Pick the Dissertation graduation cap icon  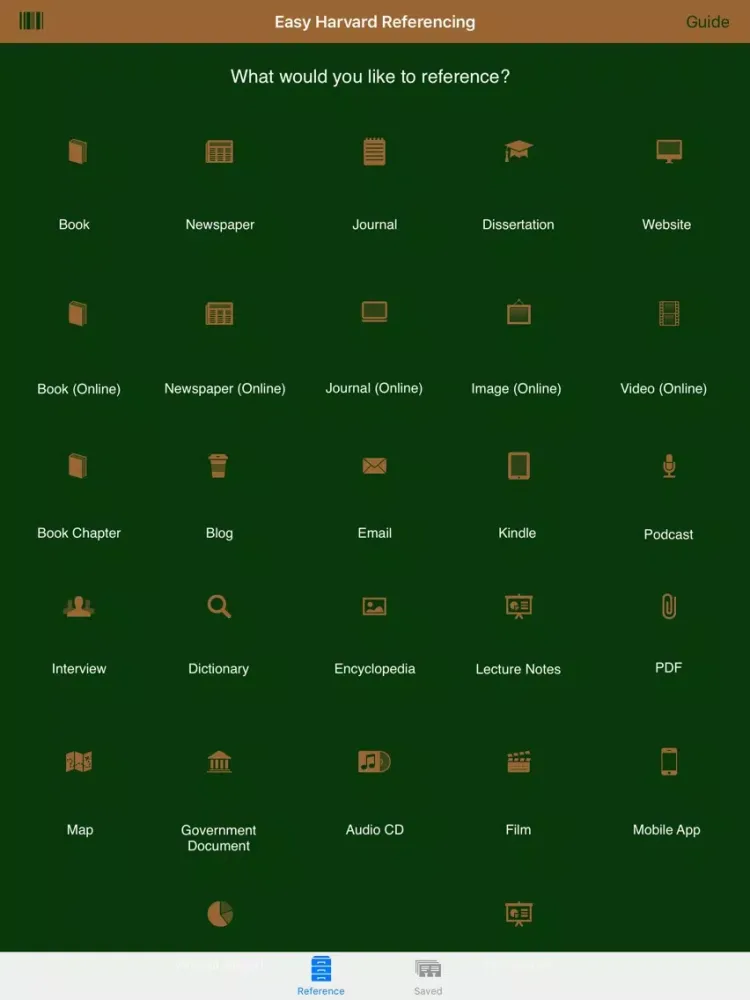[x=518, y=151]
